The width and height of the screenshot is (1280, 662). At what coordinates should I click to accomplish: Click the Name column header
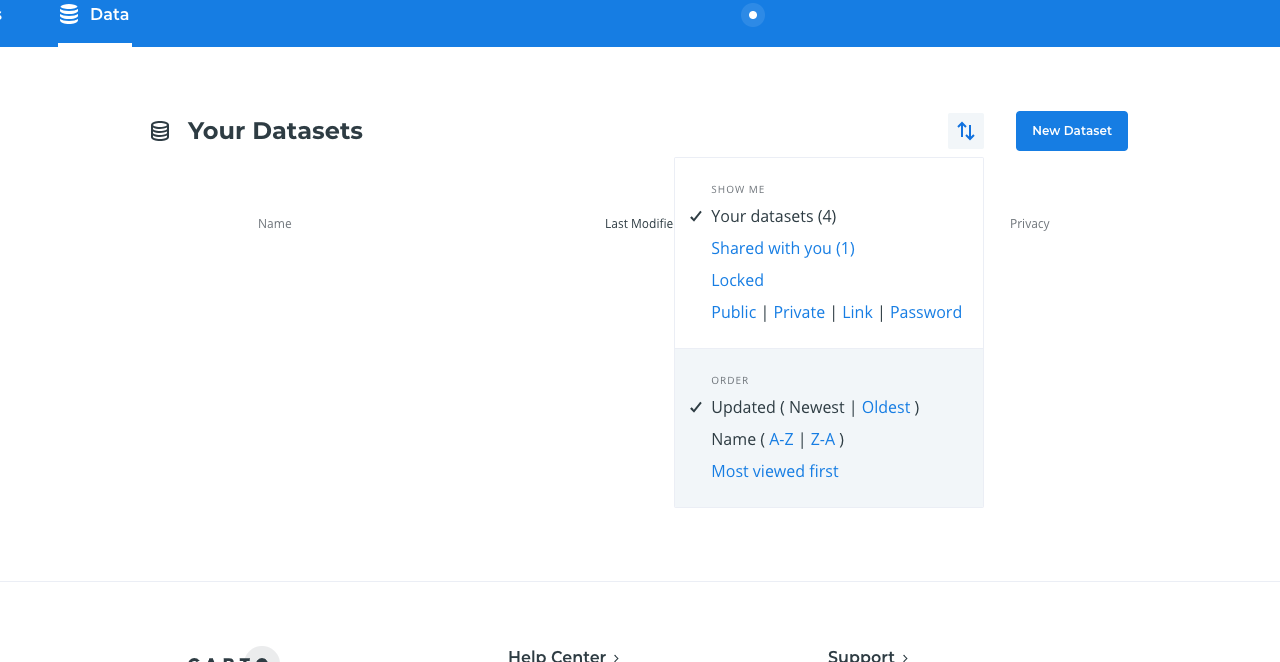275,224
